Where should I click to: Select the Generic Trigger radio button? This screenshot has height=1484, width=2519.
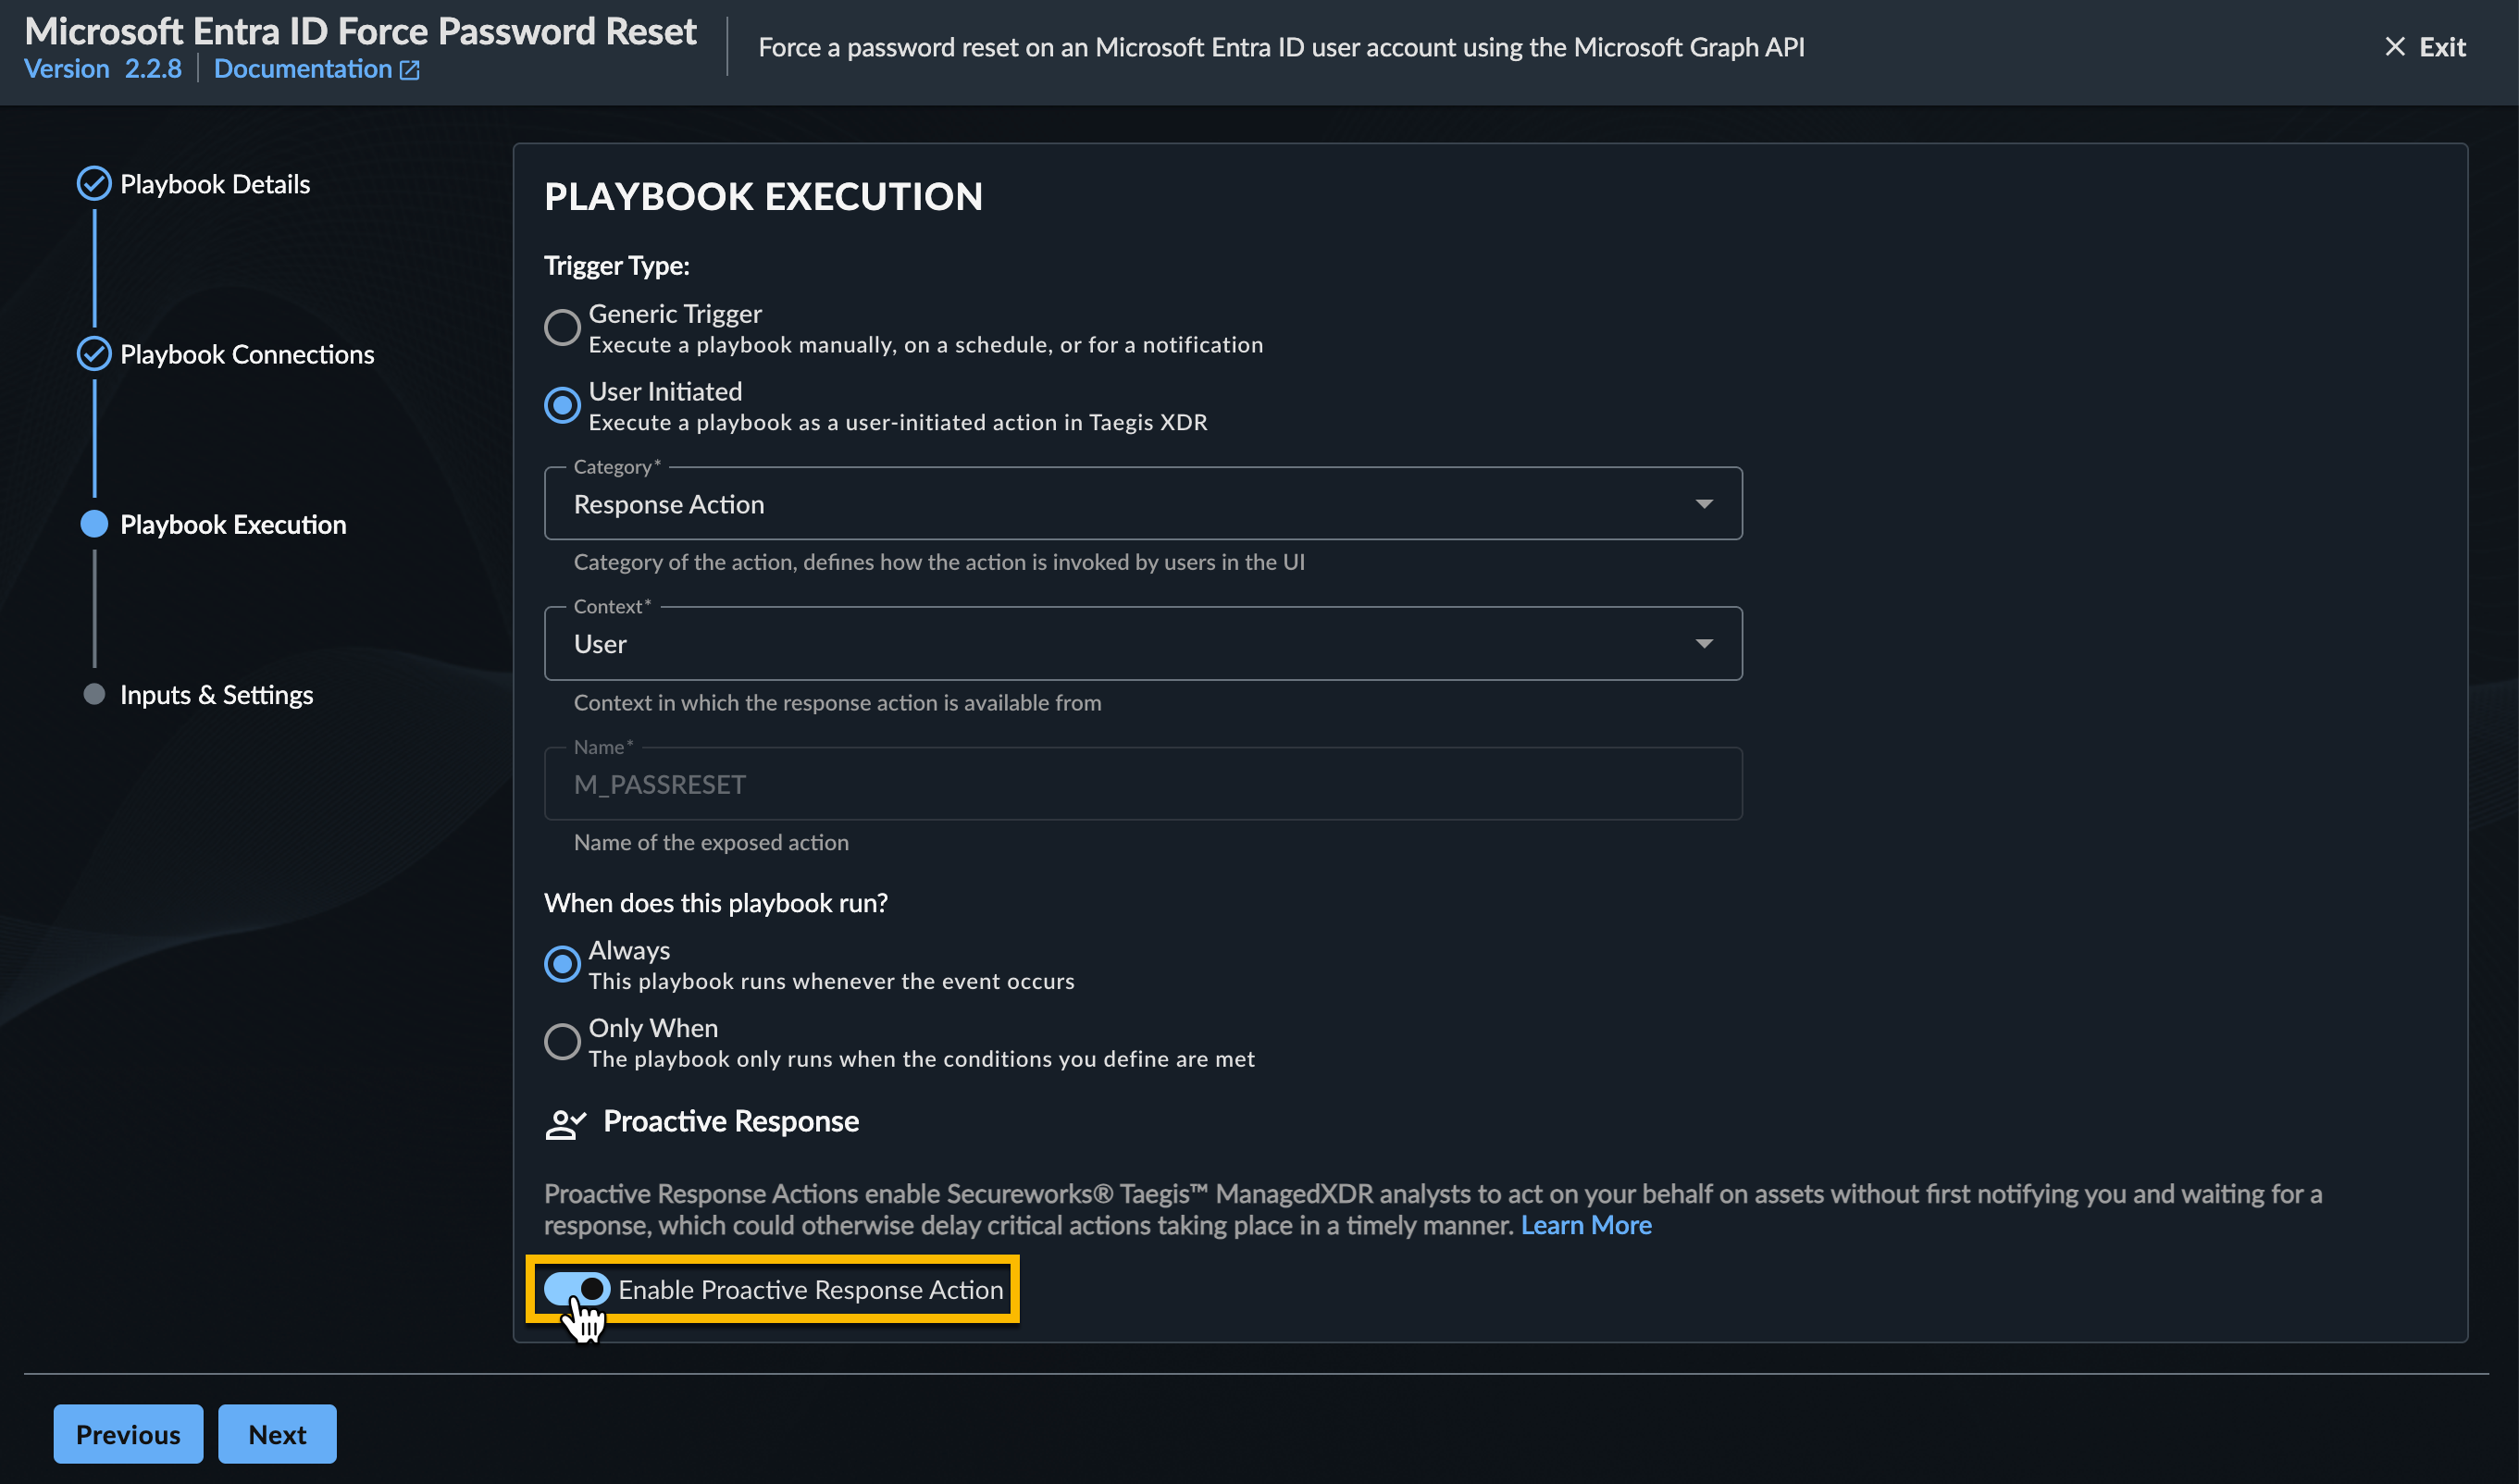(562, 328)
